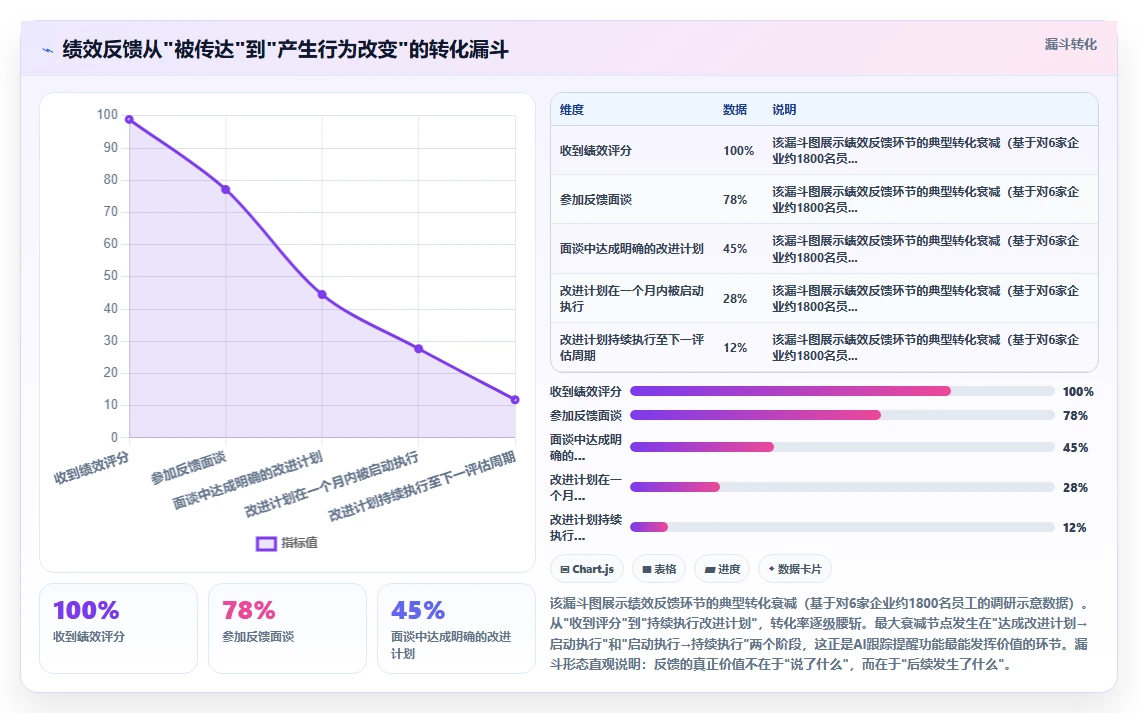
Task: Click the 45% label beside progress bars
Action: 1075,447
